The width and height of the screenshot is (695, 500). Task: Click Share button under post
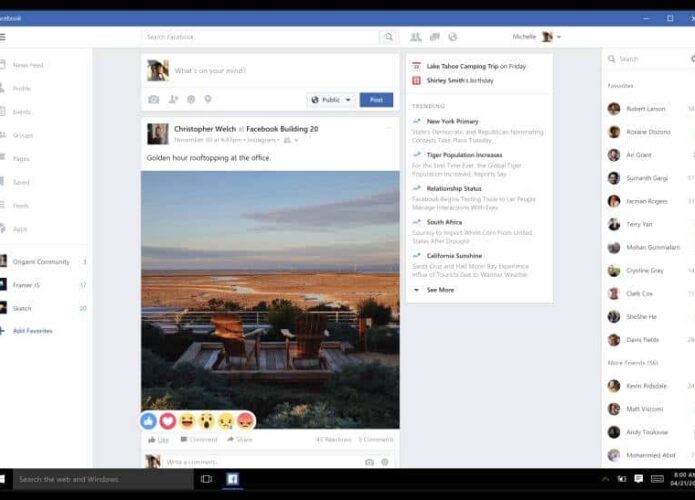[x=240, y=439]
